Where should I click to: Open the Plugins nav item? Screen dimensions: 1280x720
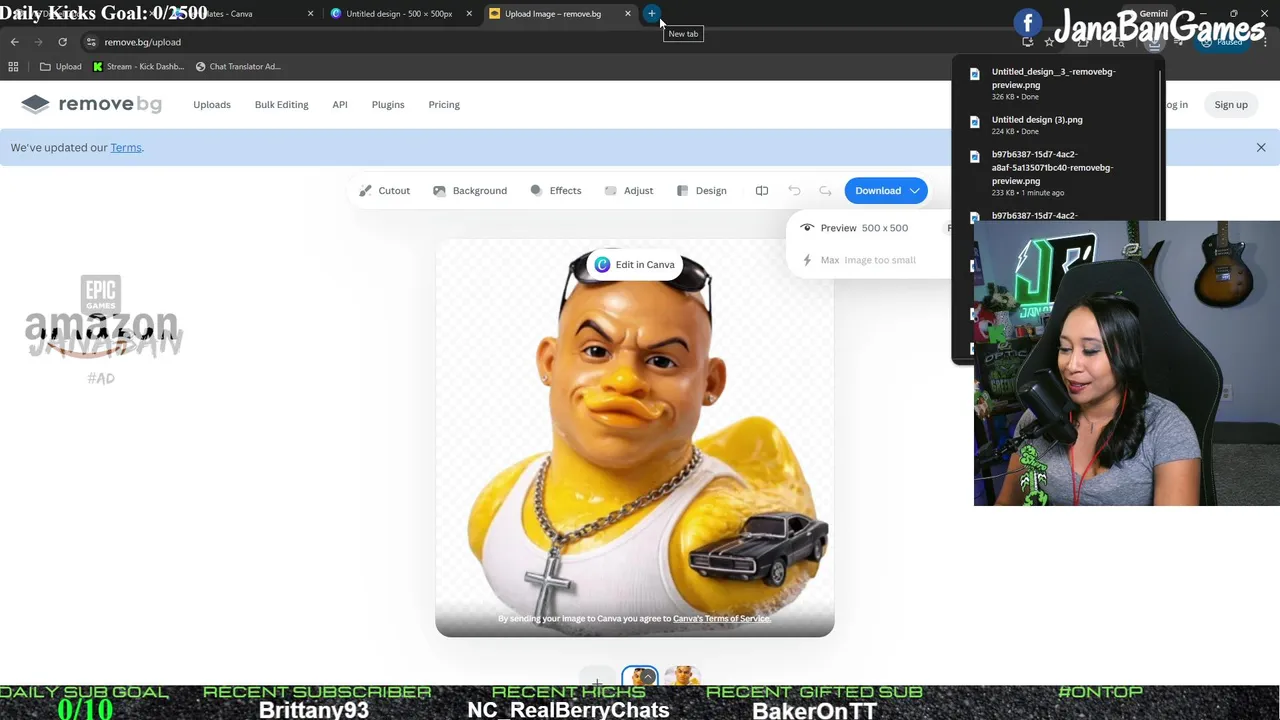388,104
